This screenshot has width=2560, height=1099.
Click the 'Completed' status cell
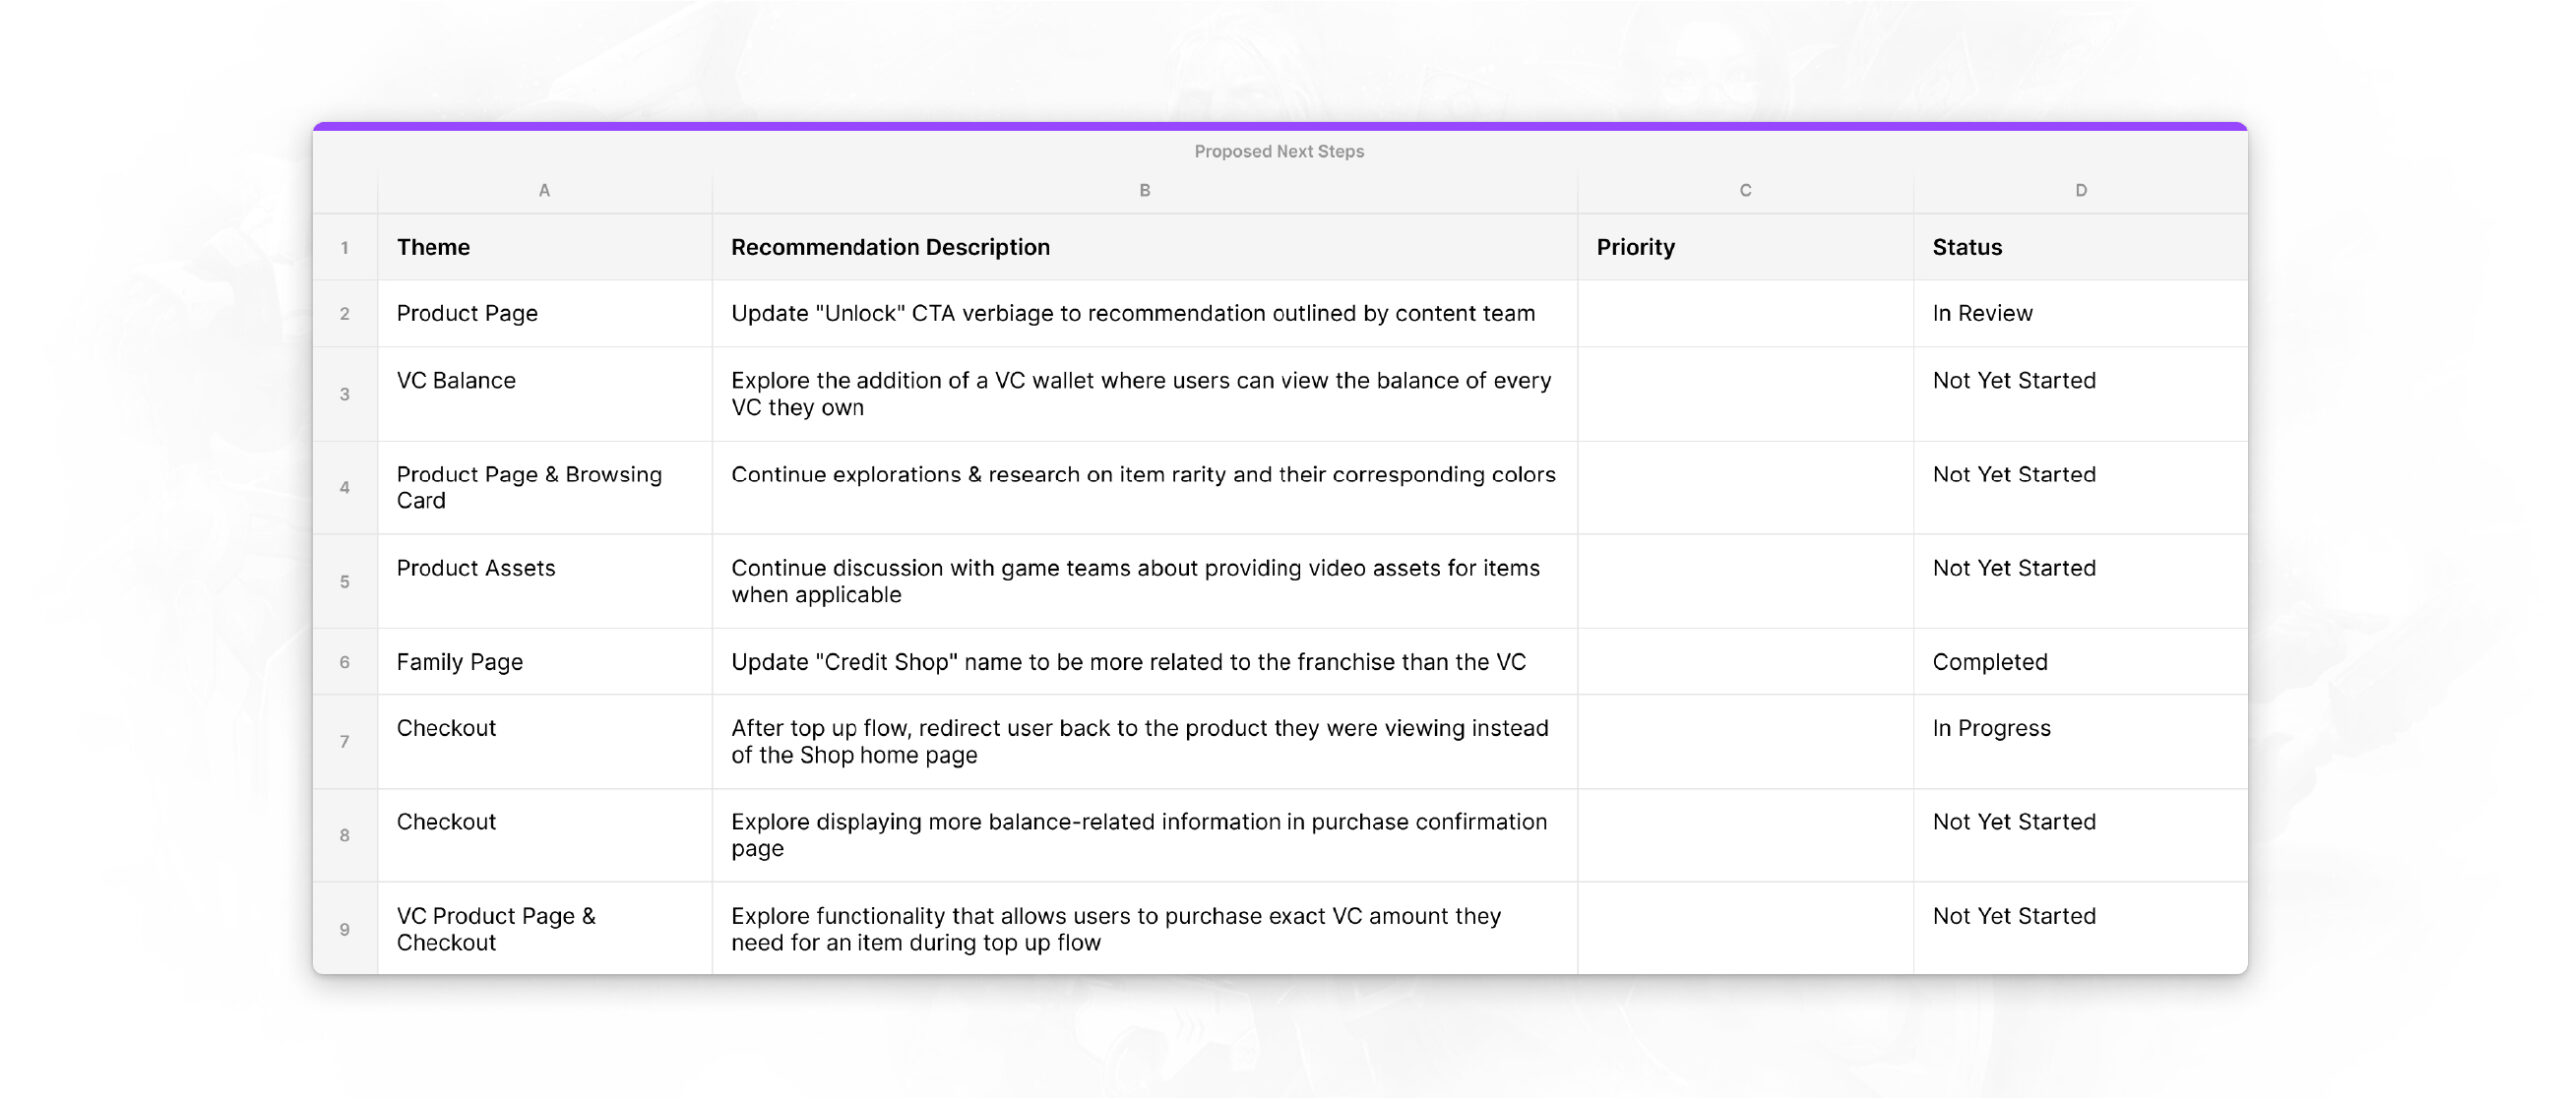click(x=2080, y=662)
